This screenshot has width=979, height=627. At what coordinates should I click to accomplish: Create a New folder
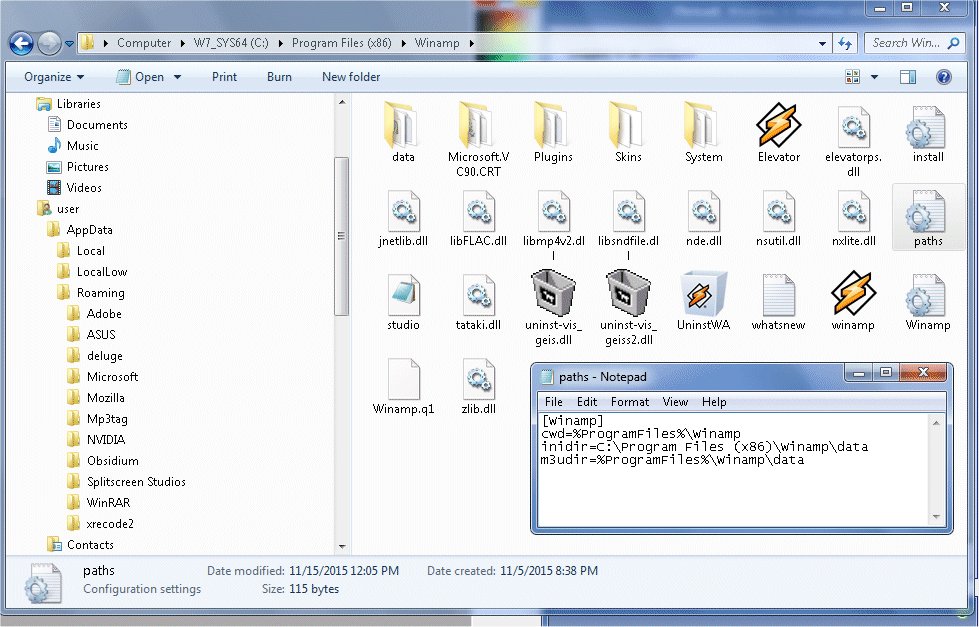(351, 77)
